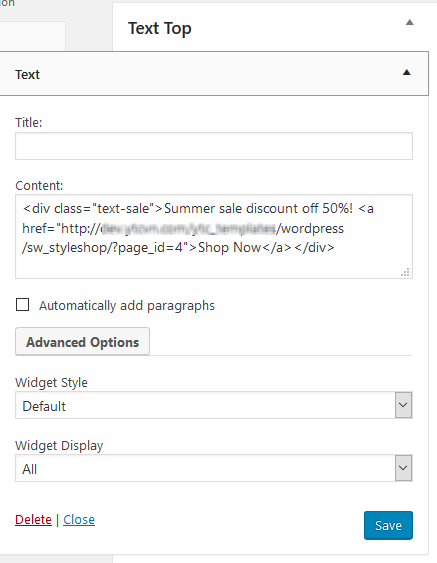Focus the Title input field
Screen dimensions: 437x563
[214, 146]
